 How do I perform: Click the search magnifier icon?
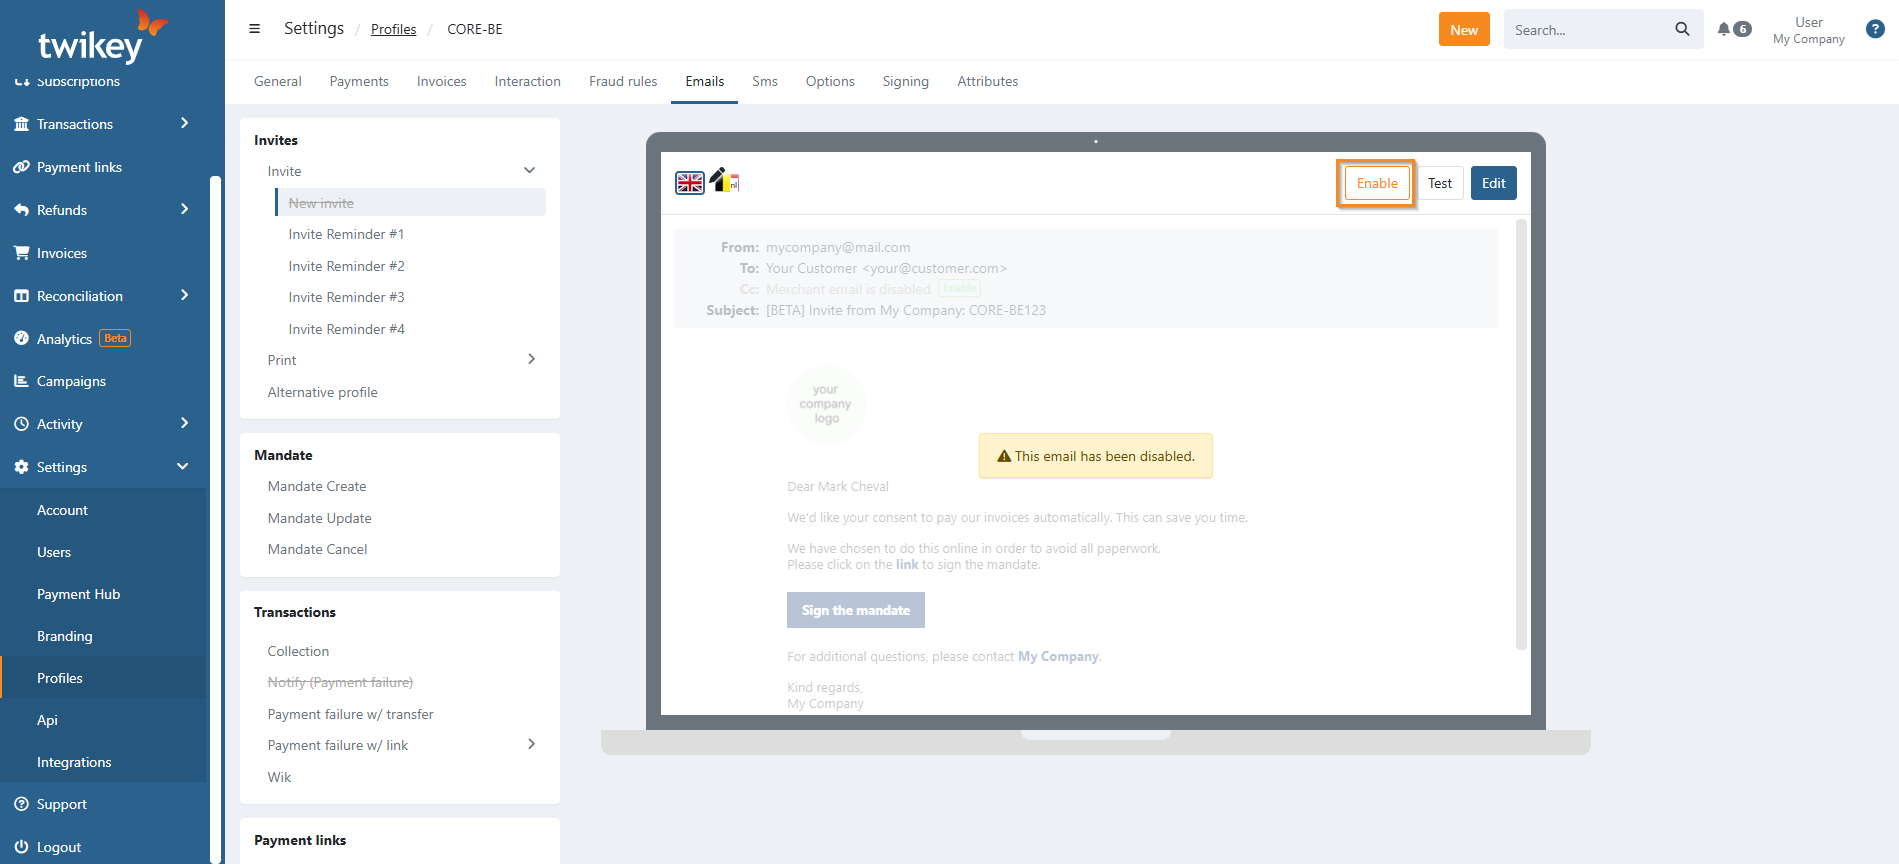[1682, 29]
